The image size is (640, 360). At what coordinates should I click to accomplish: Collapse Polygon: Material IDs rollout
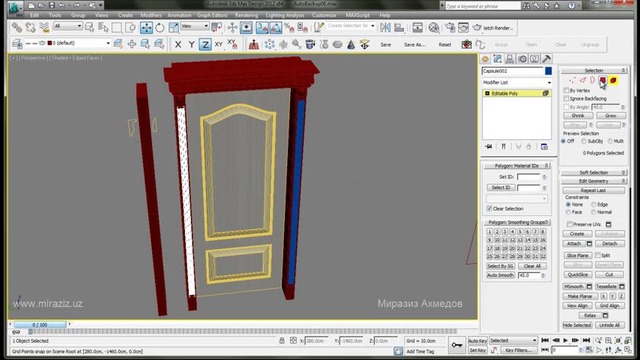coord(517,166)
